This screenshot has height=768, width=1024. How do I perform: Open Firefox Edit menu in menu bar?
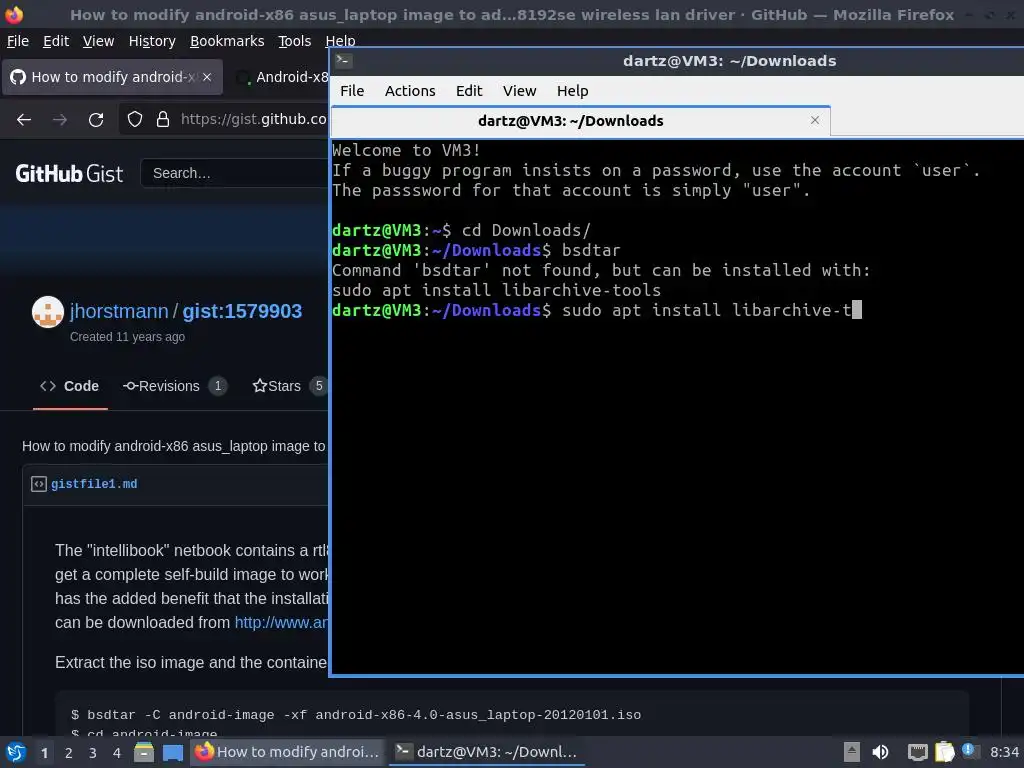pos(56,41)
